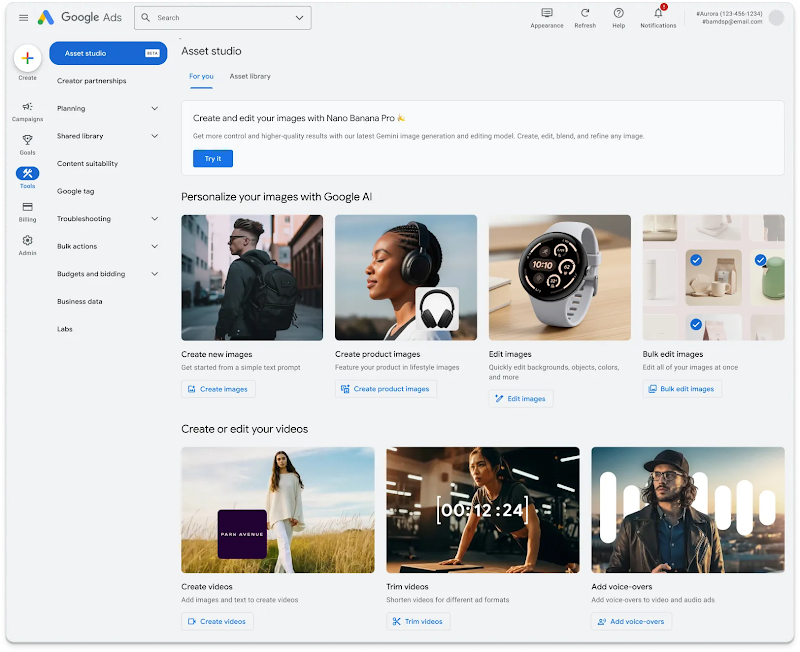This screenshot has height=652, width=800.
Task: Click the Try it button for Nano Banana Pro
Action: pyautogui.click(x=212, y=158)
